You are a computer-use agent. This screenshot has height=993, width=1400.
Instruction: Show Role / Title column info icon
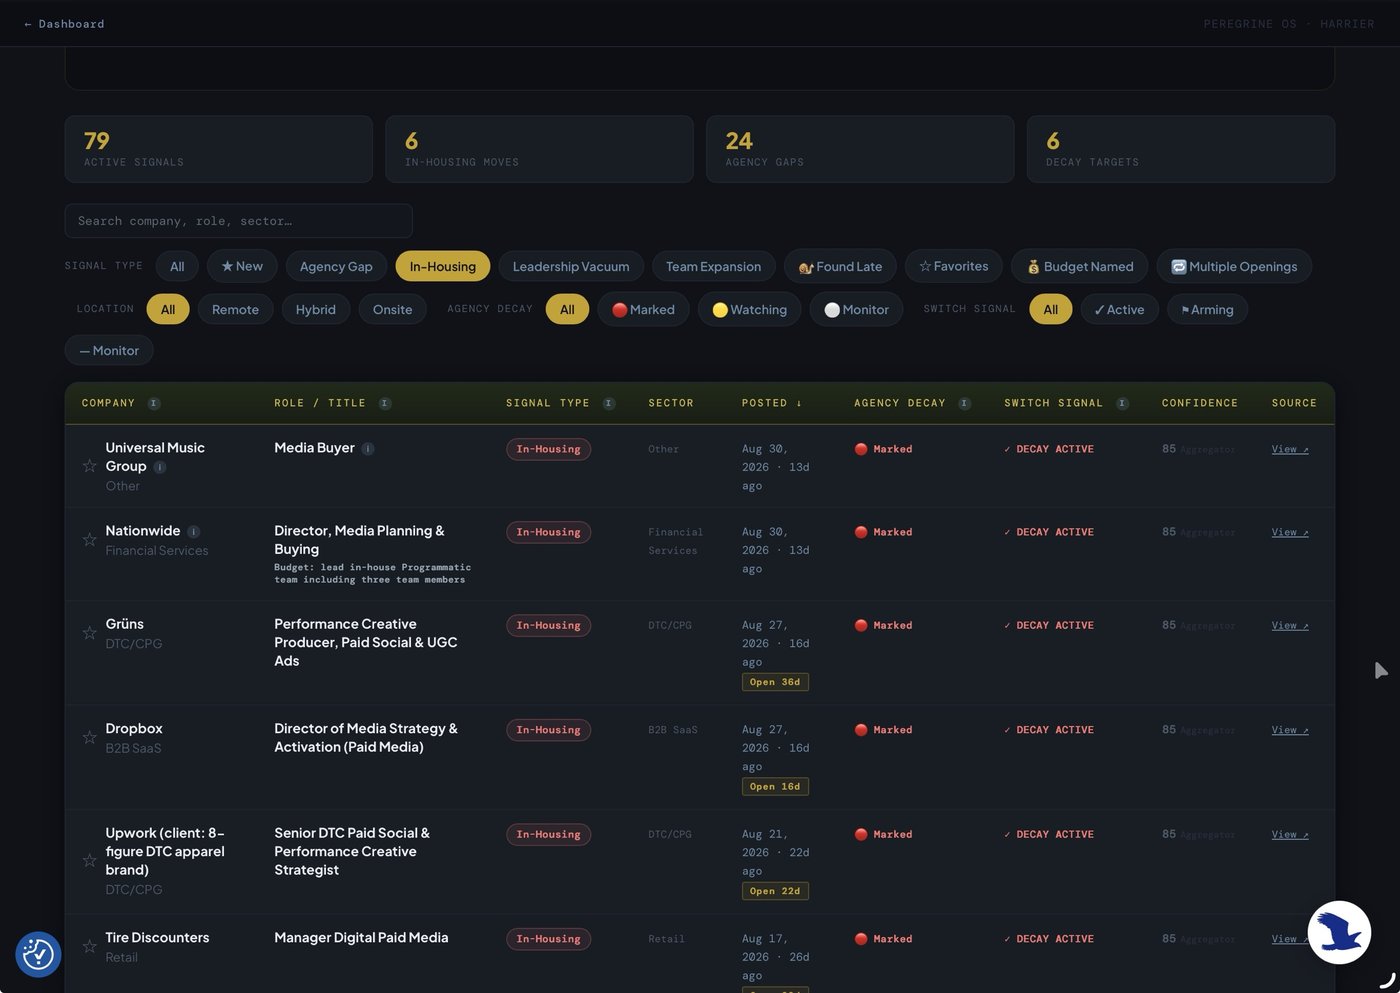(x=385, y=403)
